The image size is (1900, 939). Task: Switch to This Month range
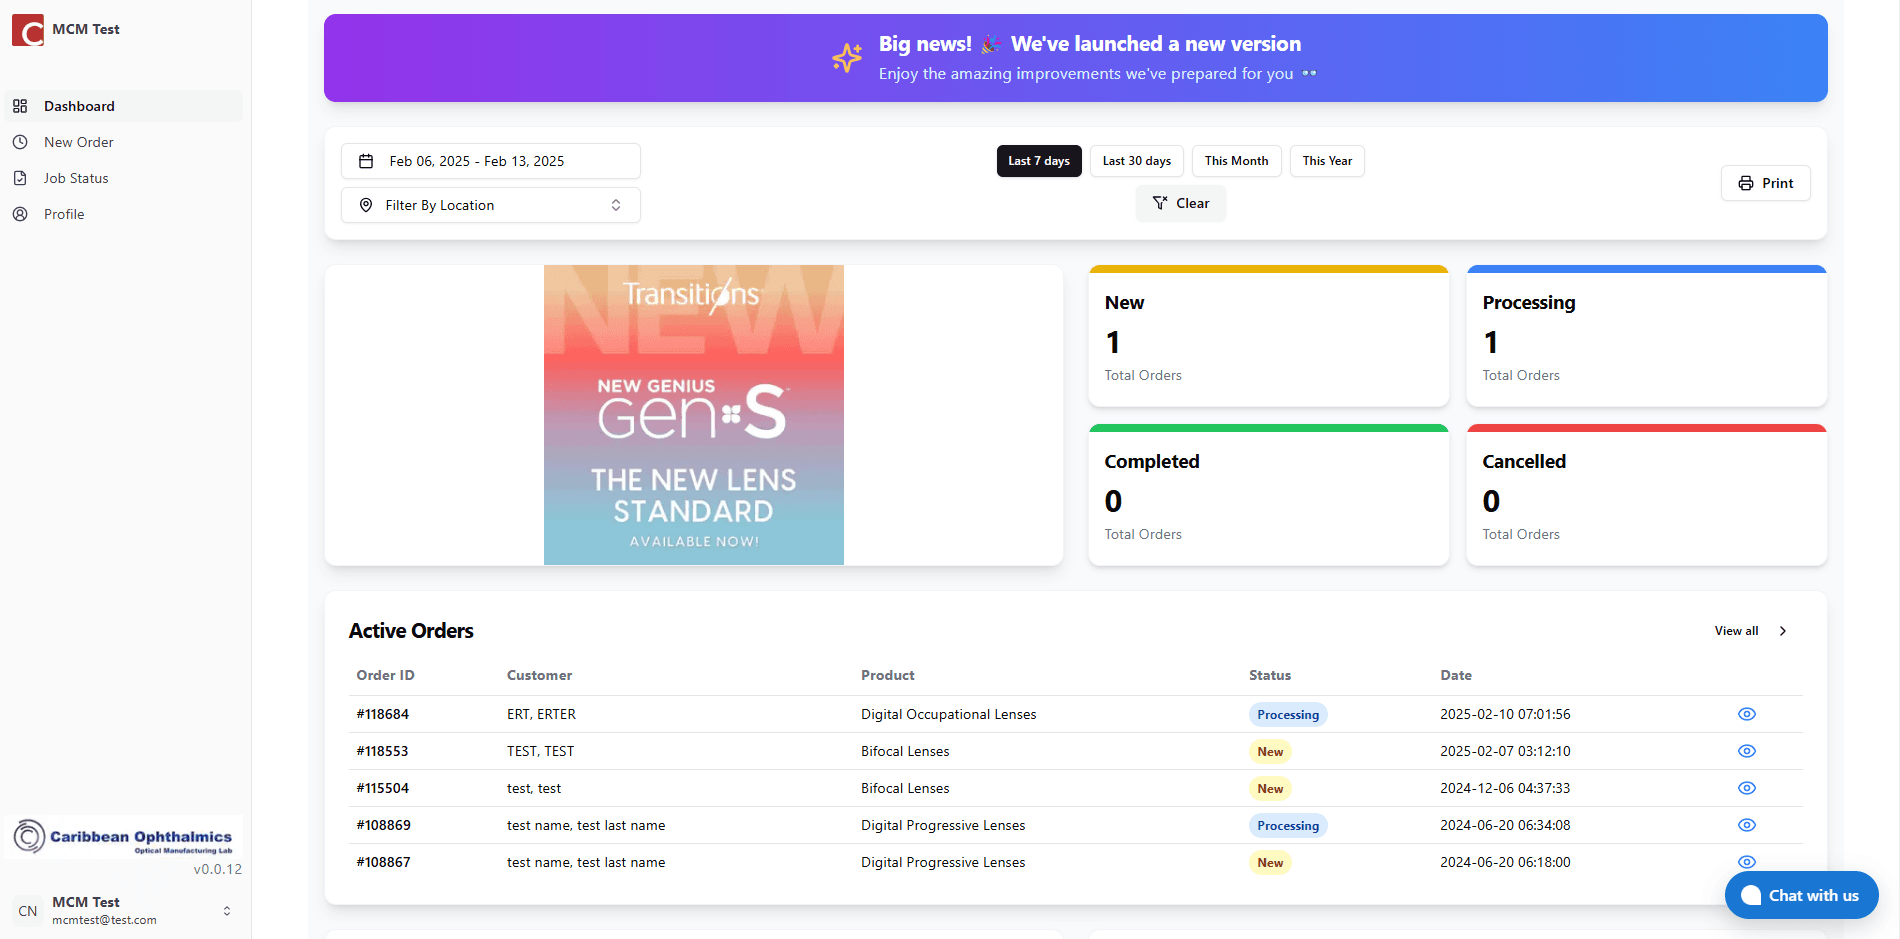pos(1236,161)
